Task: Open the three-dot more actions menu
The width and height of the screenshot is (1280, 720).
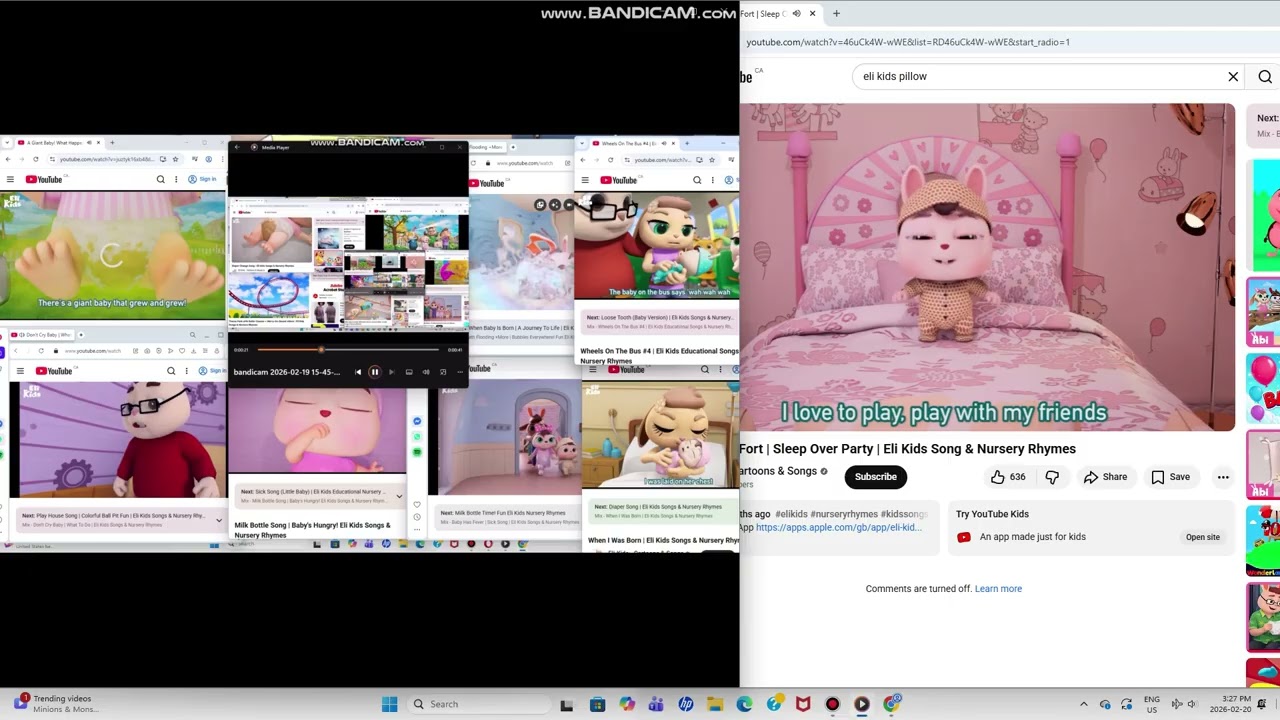Action: (x=1223, y=477)
